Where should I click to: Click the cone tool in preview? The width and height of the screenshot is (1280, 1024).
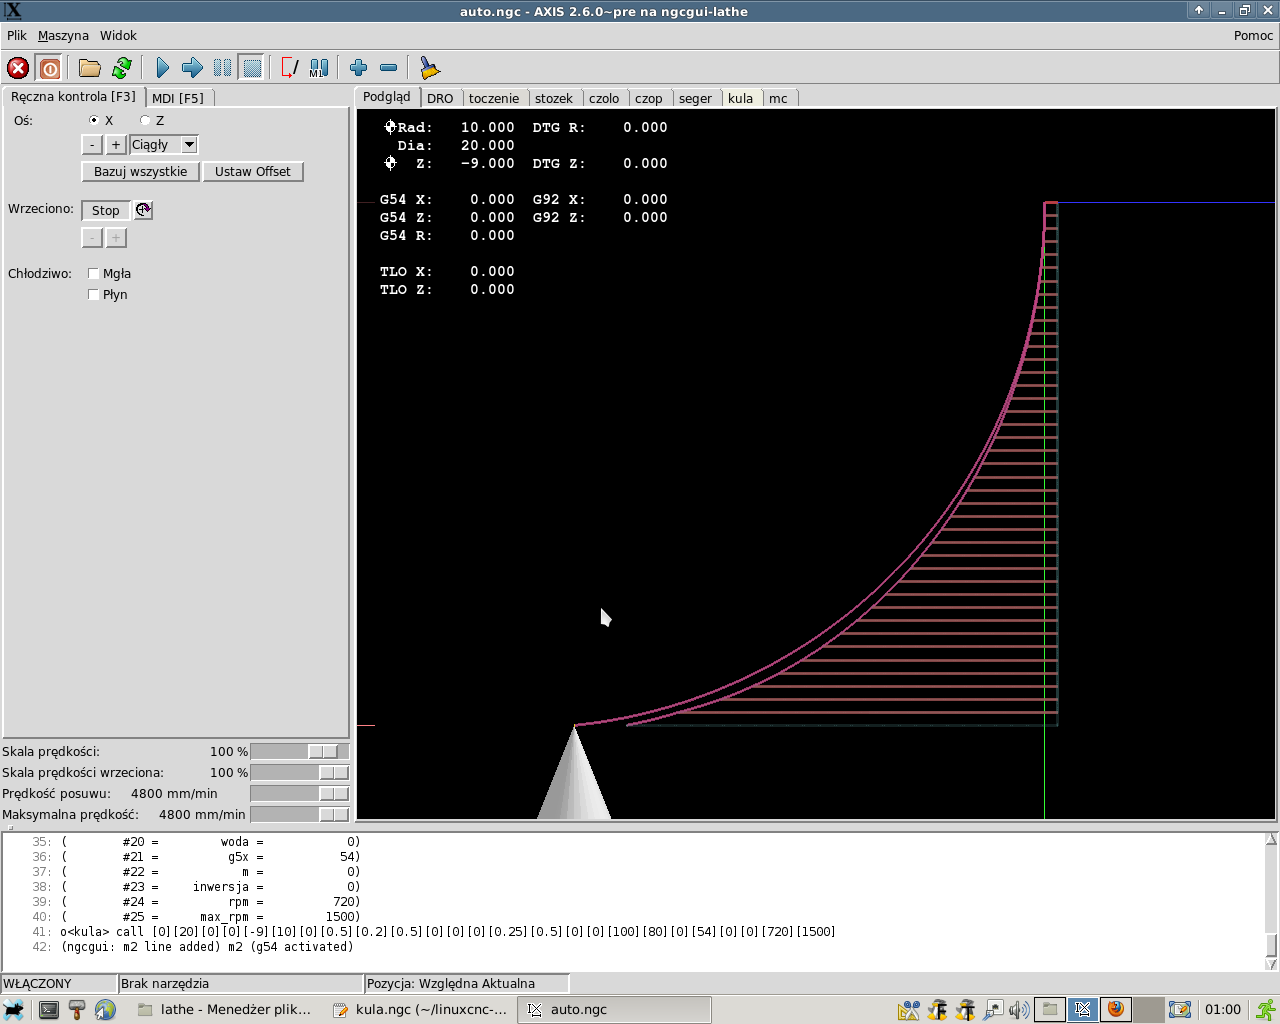point(574,775)
